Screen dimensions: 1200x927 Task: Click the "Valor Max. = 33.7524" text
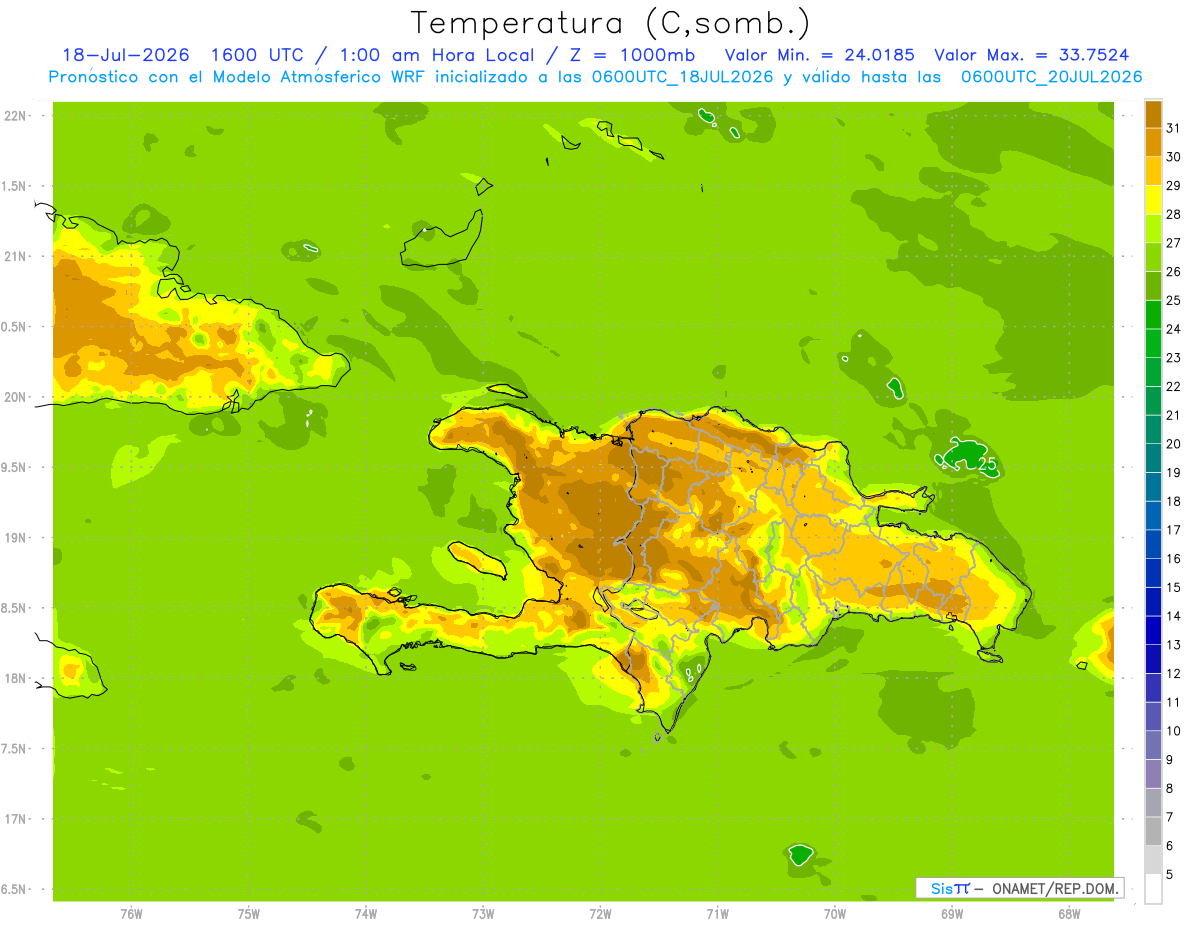click(x=1032, y=55)
